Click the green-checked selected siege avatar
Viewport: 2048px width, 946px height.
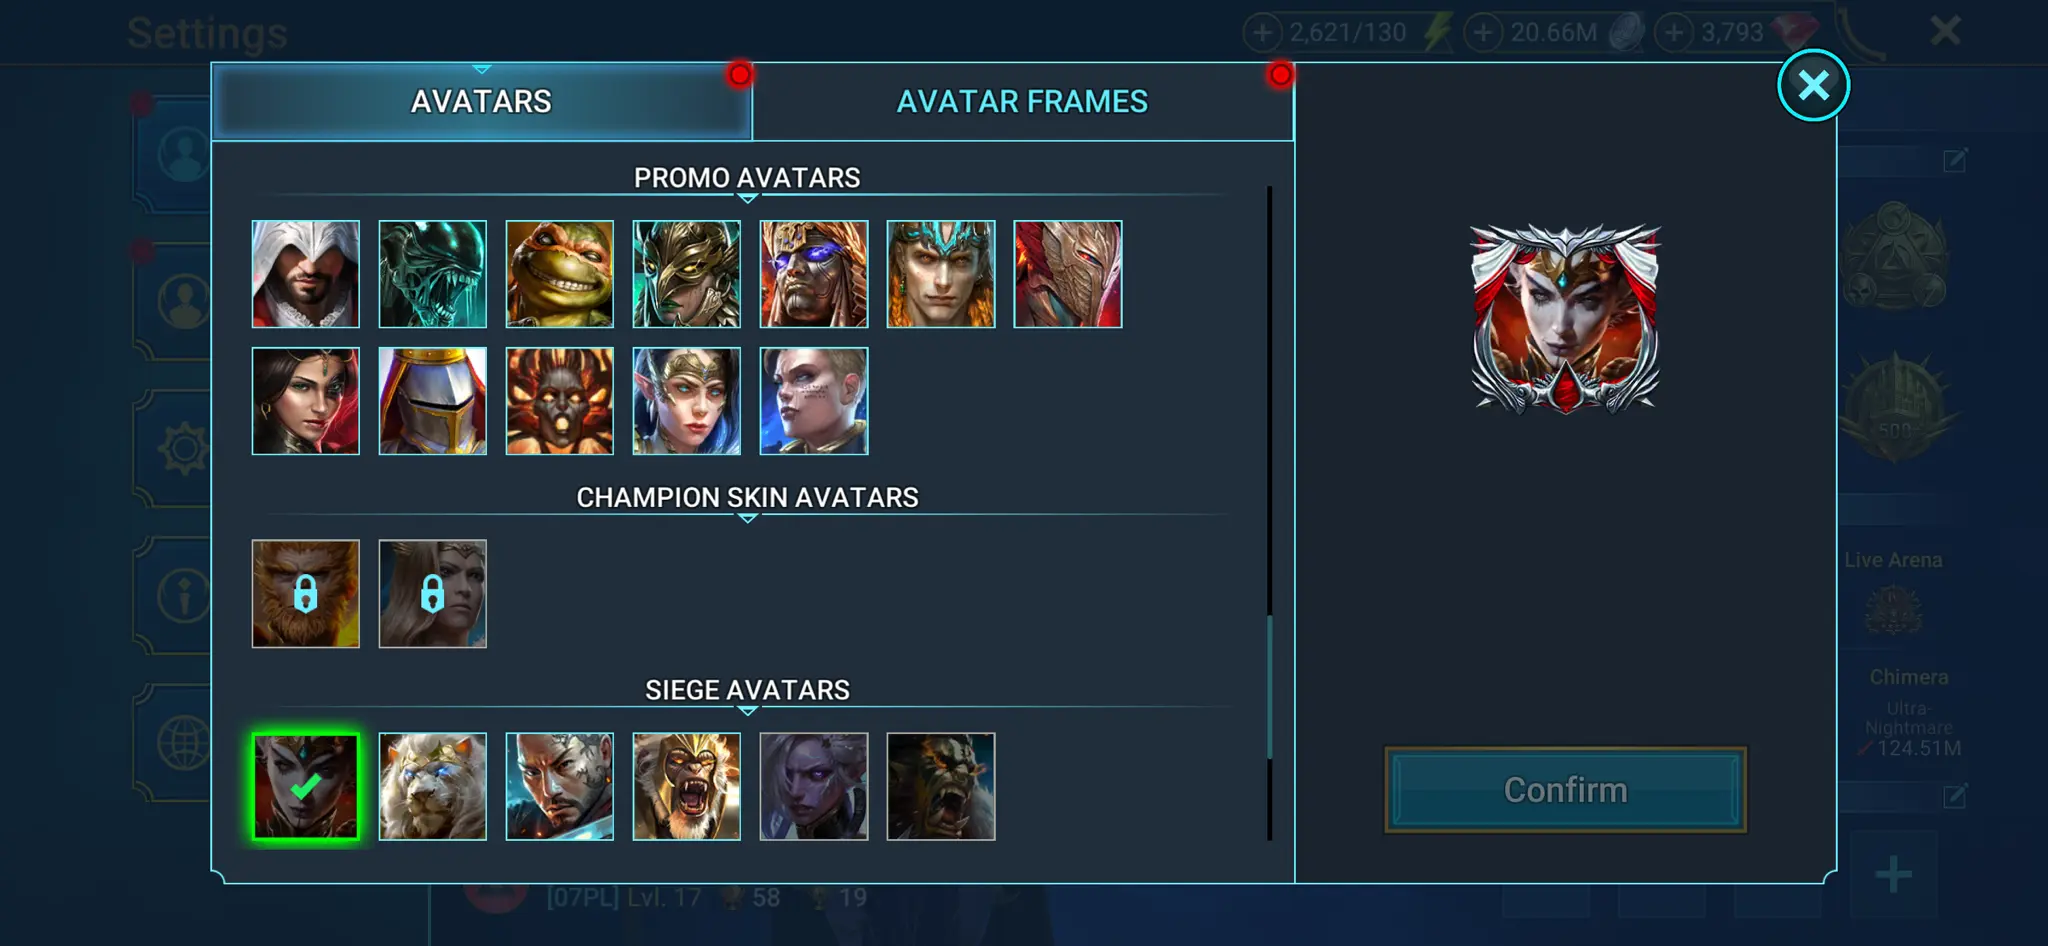[x=305, y=786]
